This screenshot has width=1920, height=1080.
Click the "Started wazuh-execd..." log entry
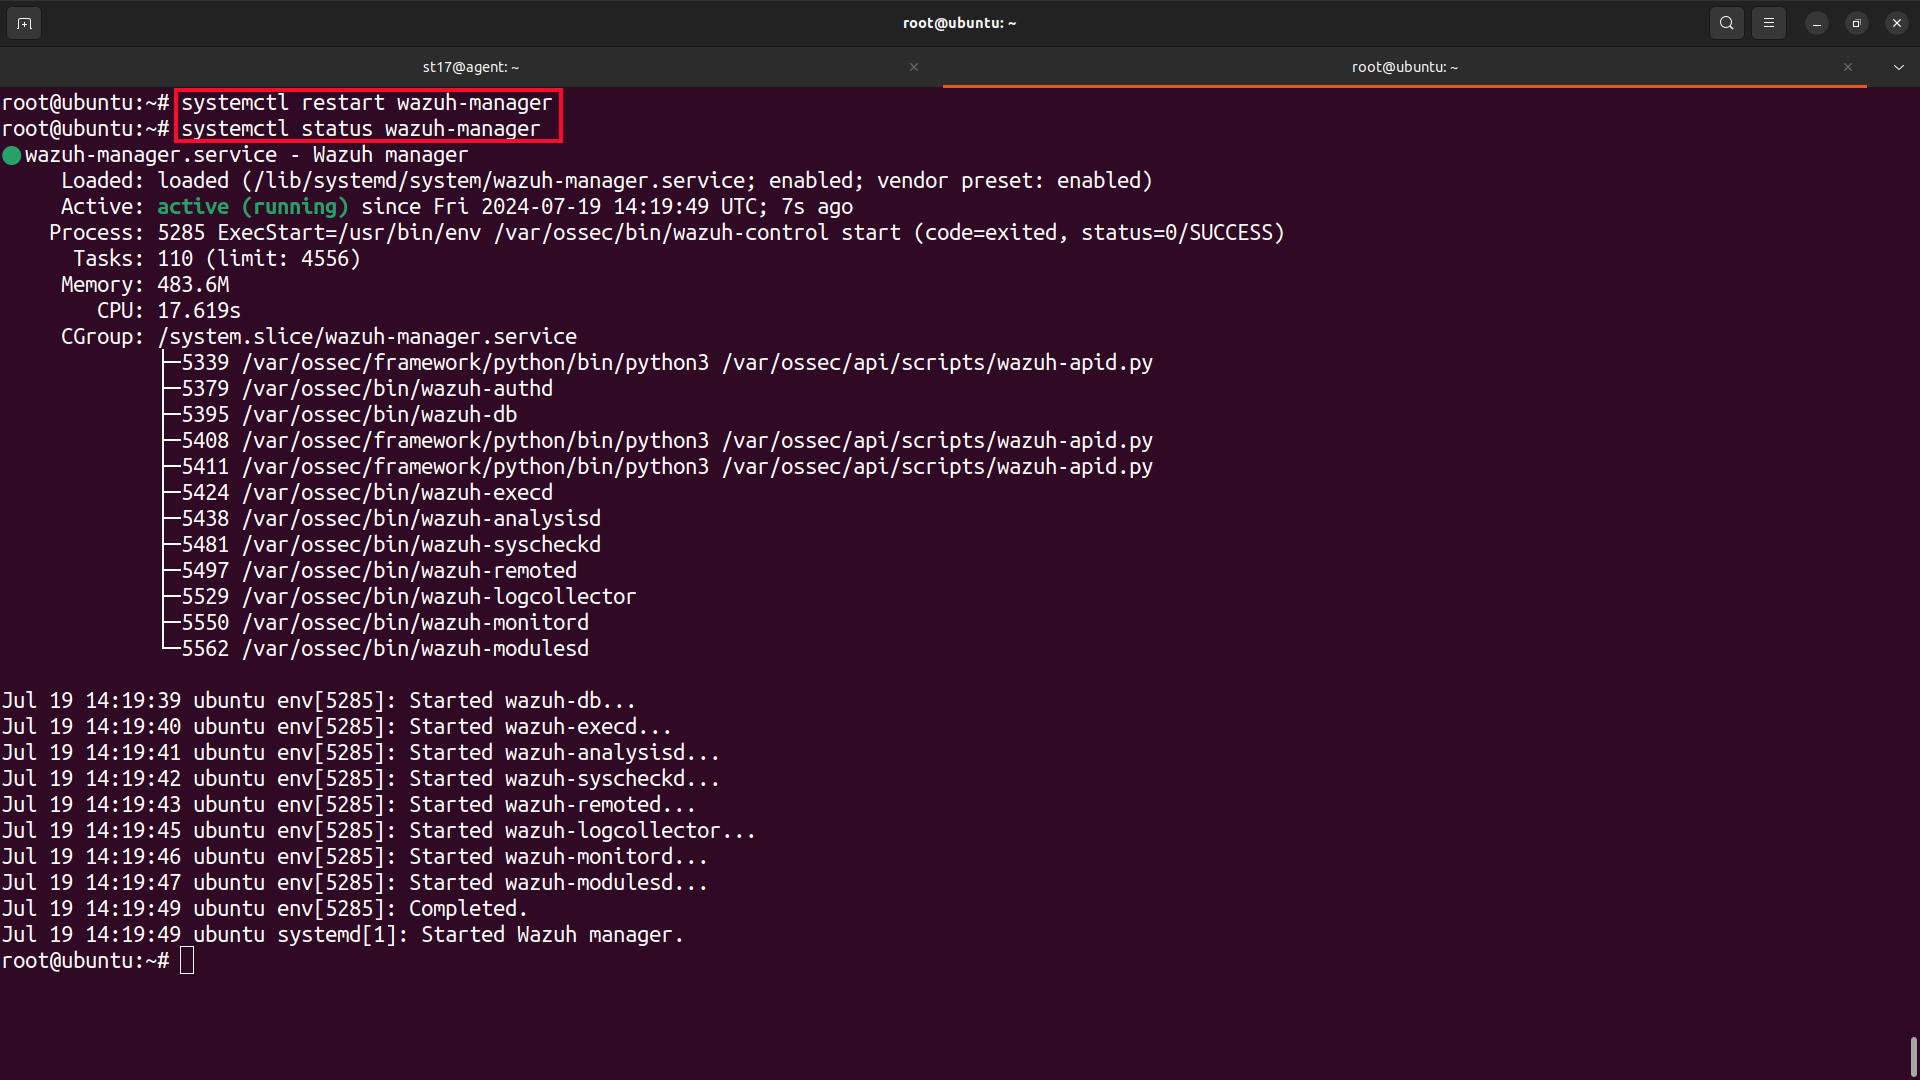pos(337,727)
